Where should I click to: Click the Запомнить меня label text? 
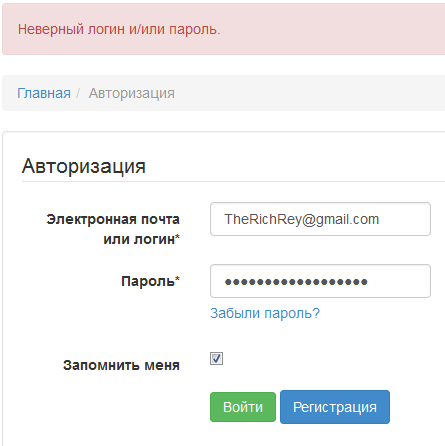click(121, 365)
